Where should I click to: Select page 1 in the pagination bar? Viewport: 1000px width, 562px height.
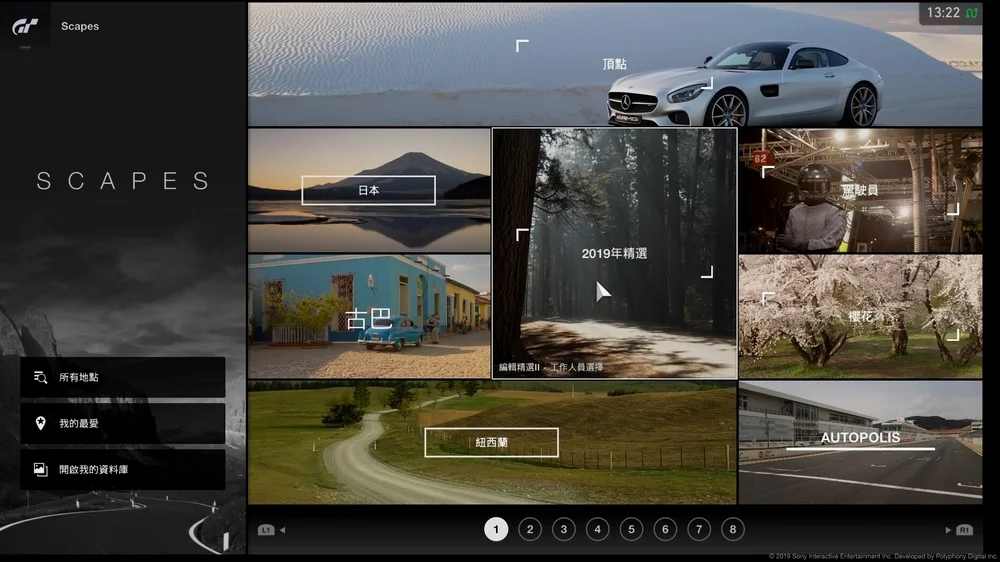point(496,530)
